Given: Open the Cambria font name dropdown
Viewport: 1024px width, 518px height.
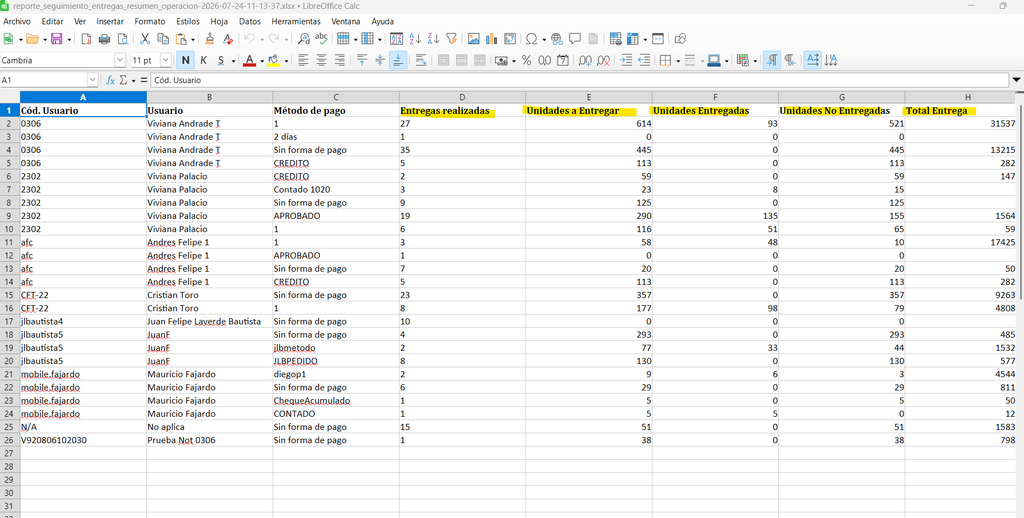Looking at the screenshot, I should tap(120, 60).
